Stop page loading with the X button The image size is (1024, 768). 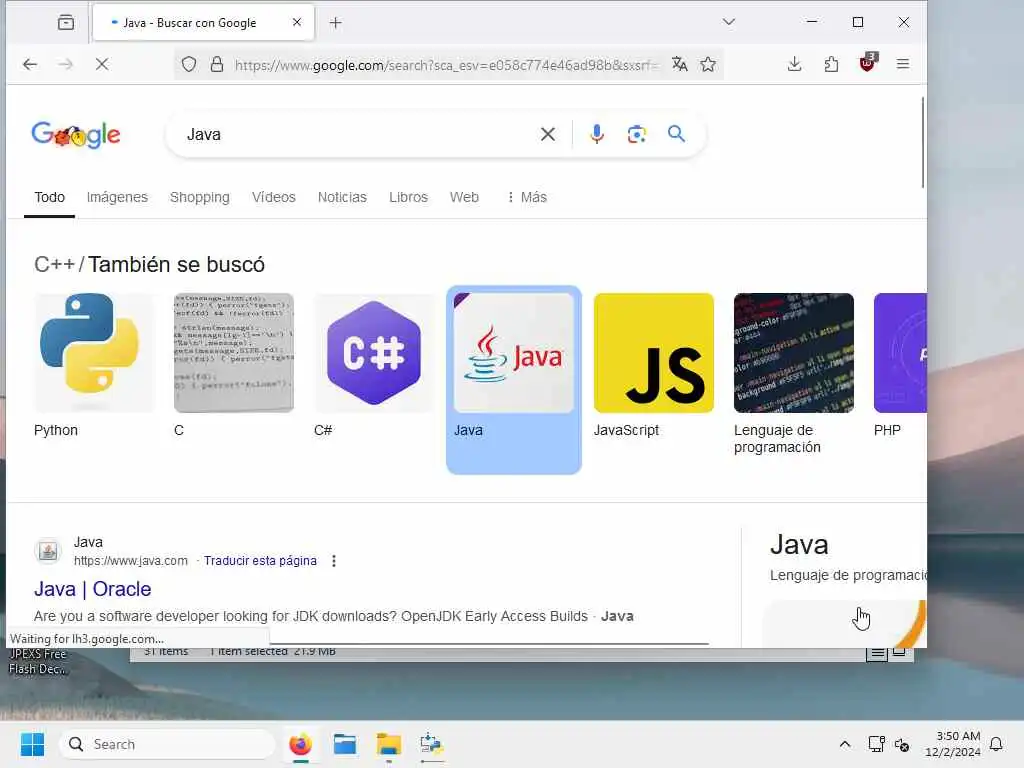tap(102, 64)
